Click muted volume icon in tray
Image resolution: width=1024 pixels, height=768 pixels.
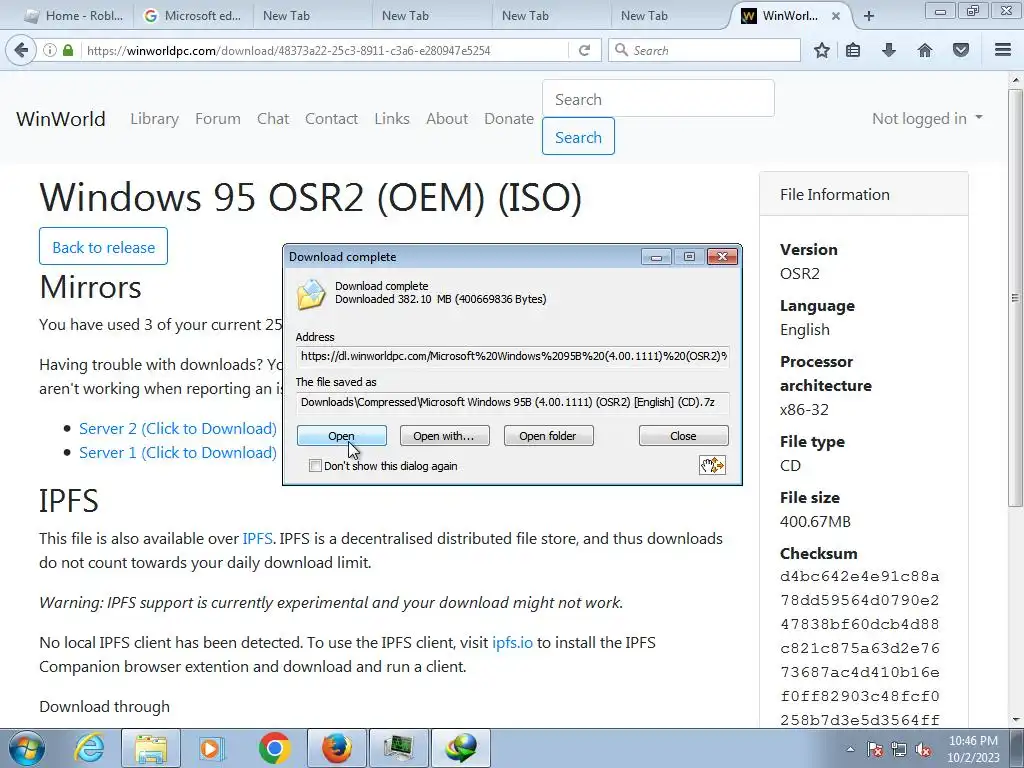923,749
